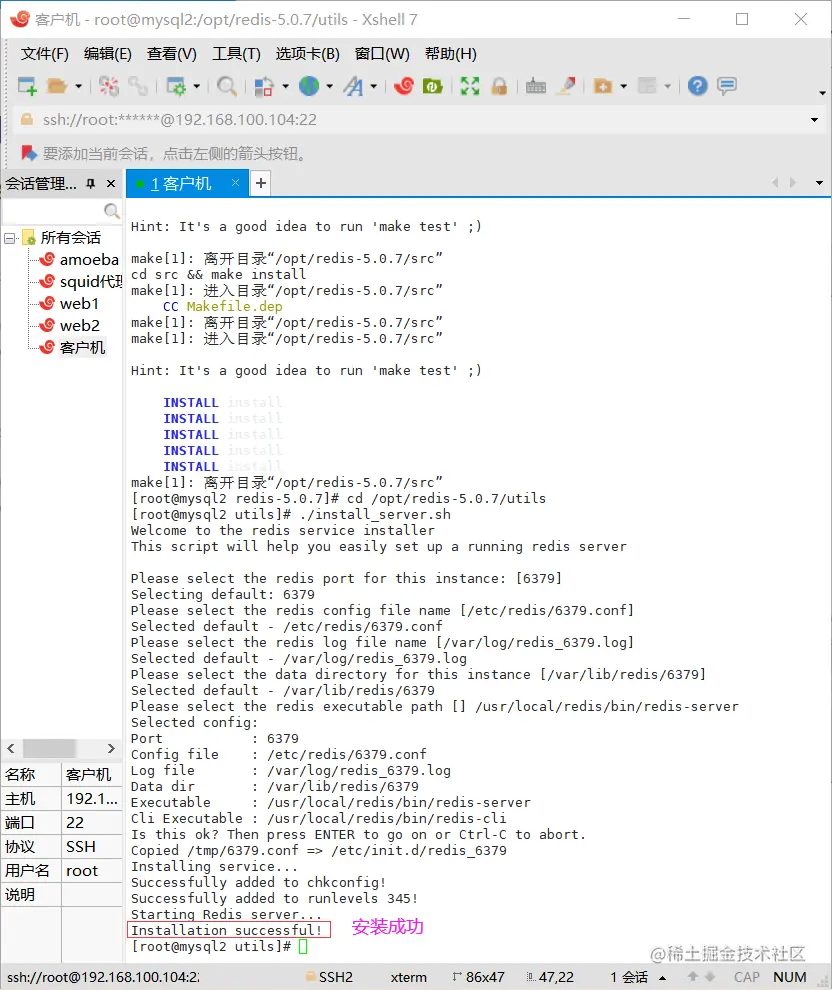Open the toolbar overflow arrow at far right

point(822,93)
